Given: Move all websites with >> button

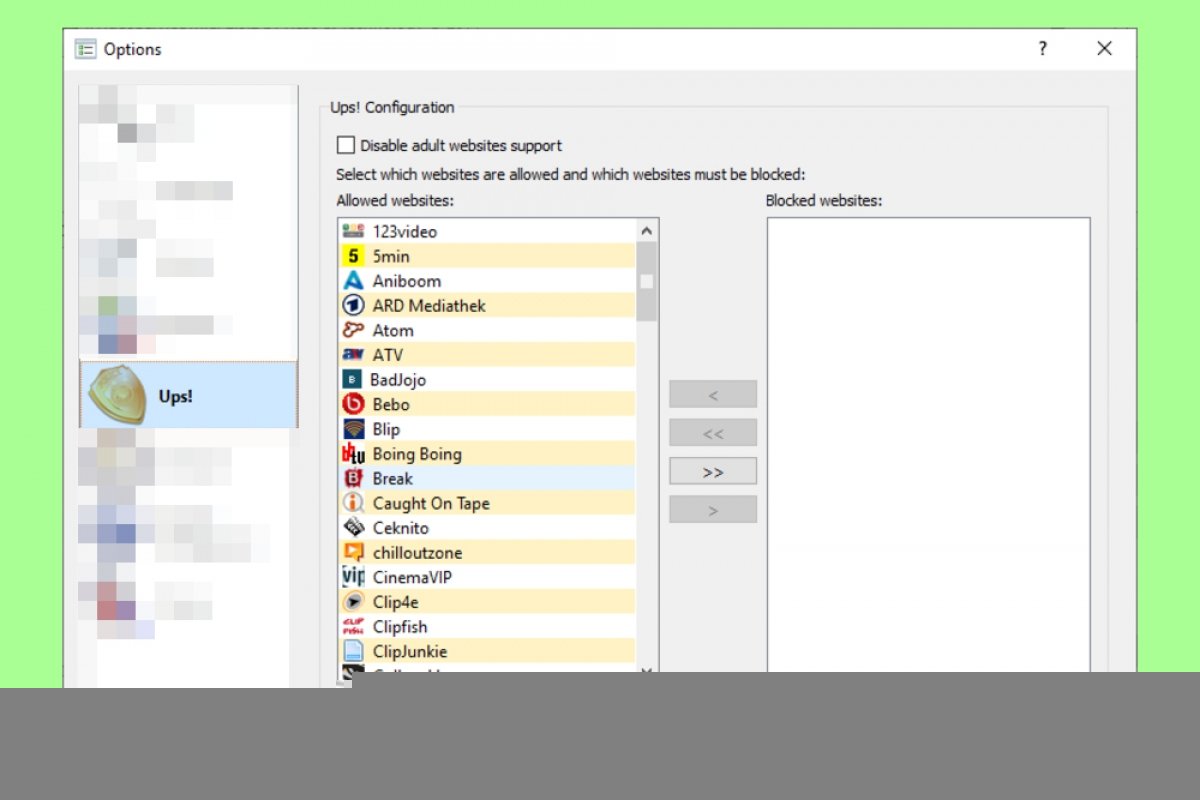Looking at the screenshot, I should point(713,471).
